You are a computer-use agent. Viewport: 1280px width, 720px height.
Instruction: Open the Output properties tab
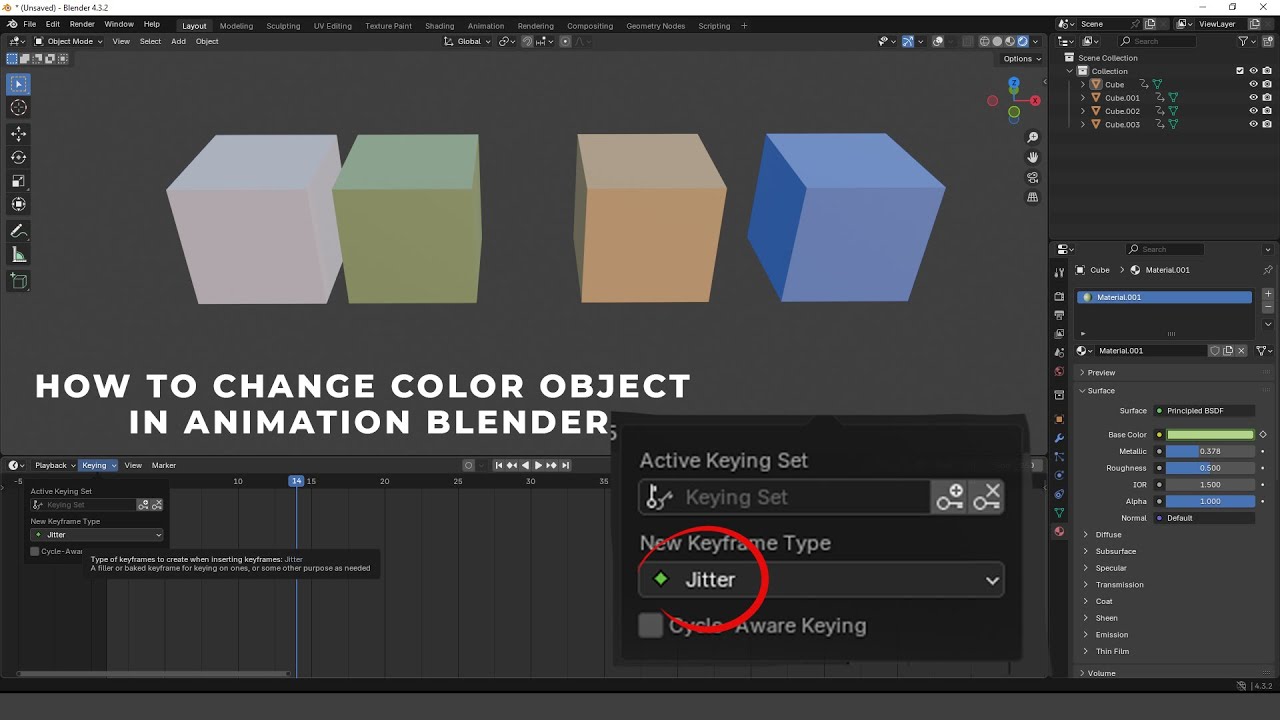pyautogui.click(x=1059, y=315)
